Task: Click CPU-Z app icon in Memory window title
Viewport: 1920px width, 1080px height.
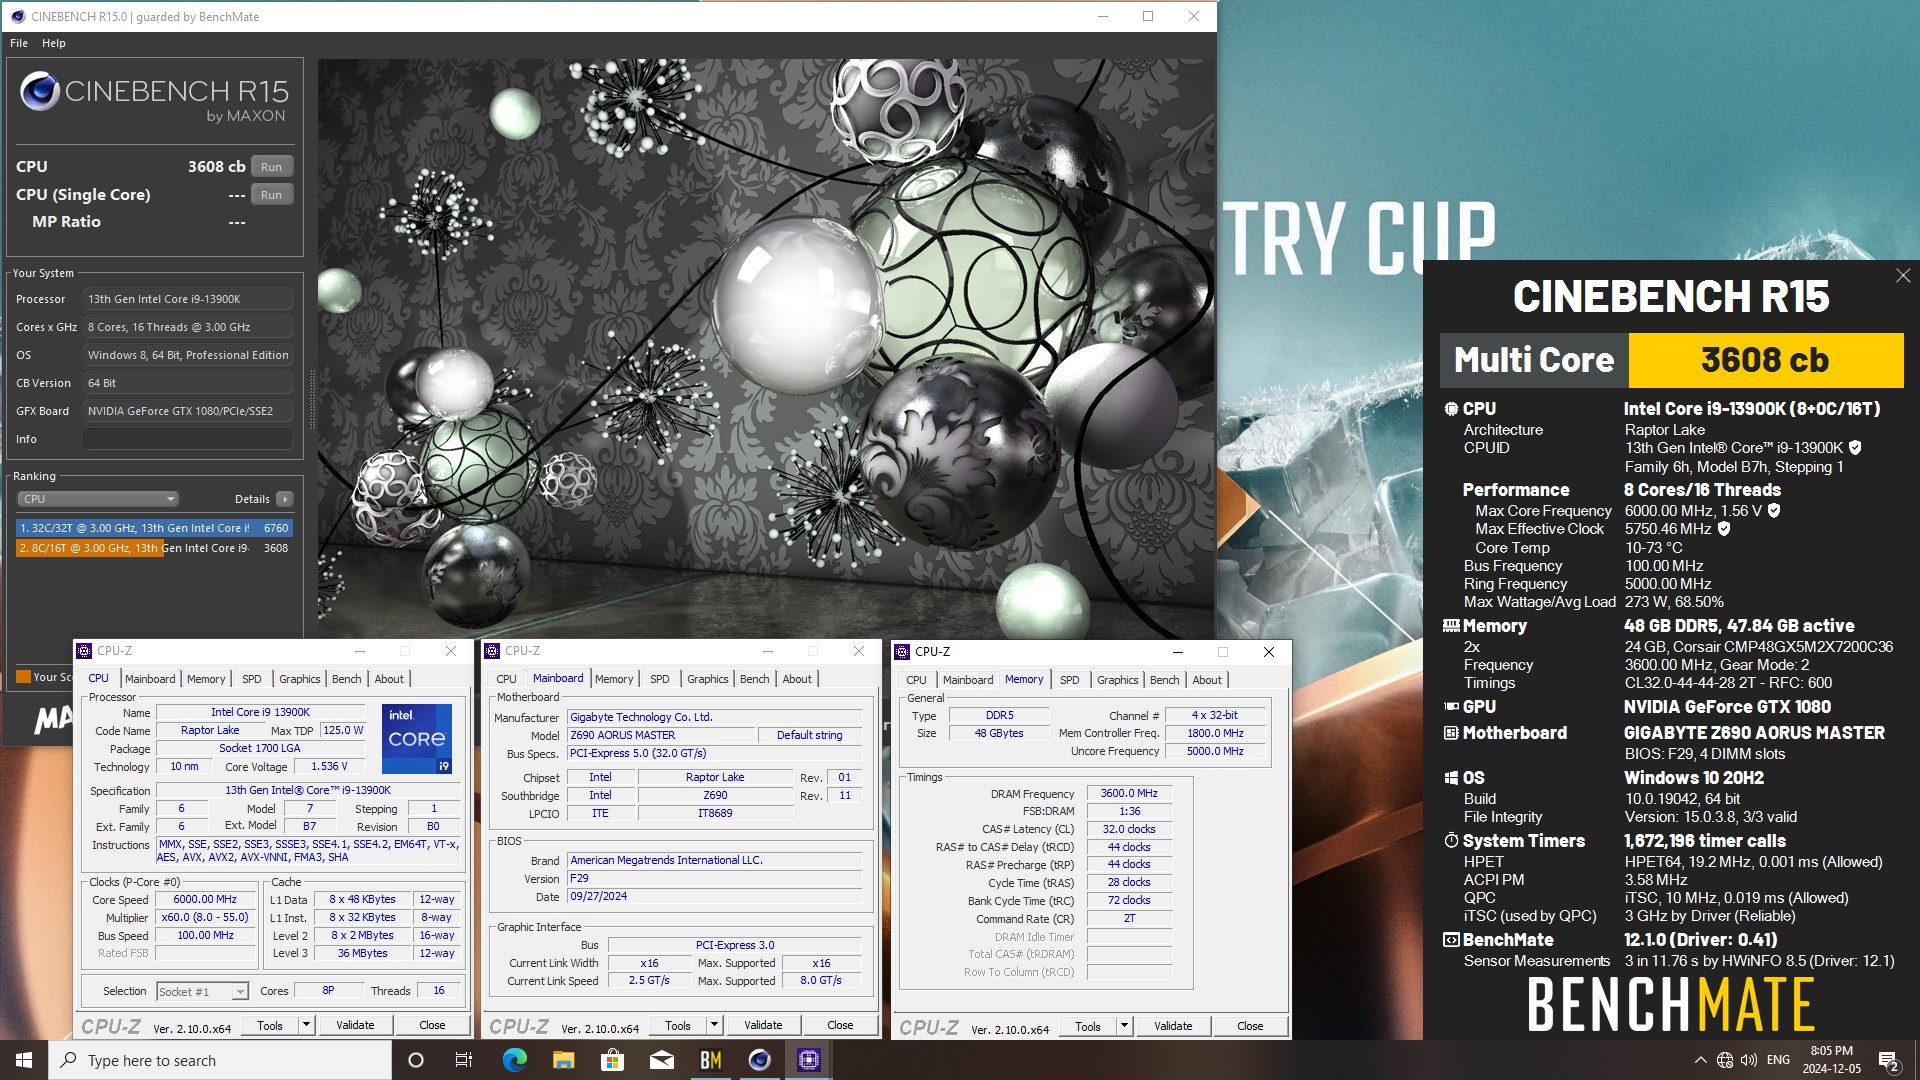Action: [902, 652]
